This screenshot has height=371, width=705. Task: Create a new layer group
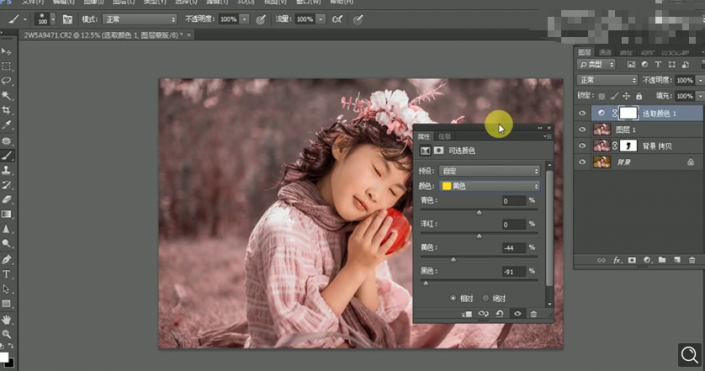(x=662, y=260)
